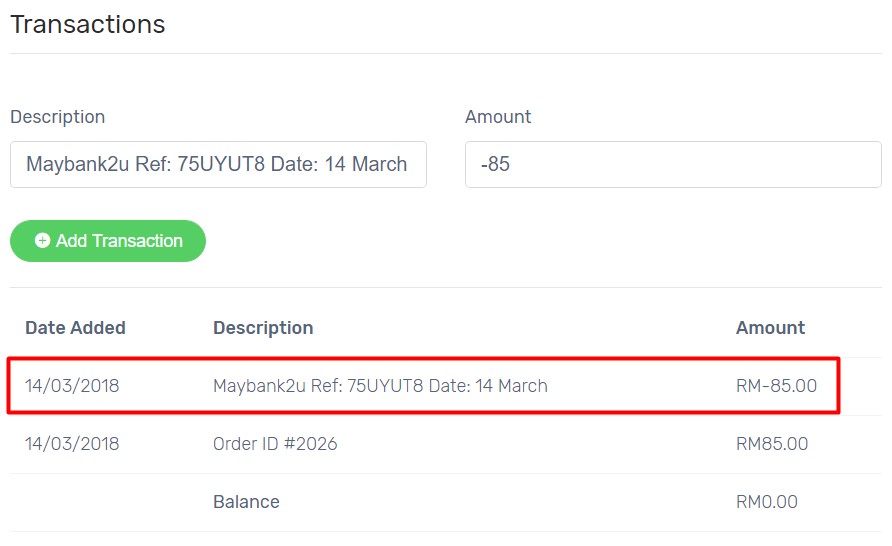Viewport: 892px width, 546px height.
Task: Click the Add Transaction button
Action: point(108,241)
